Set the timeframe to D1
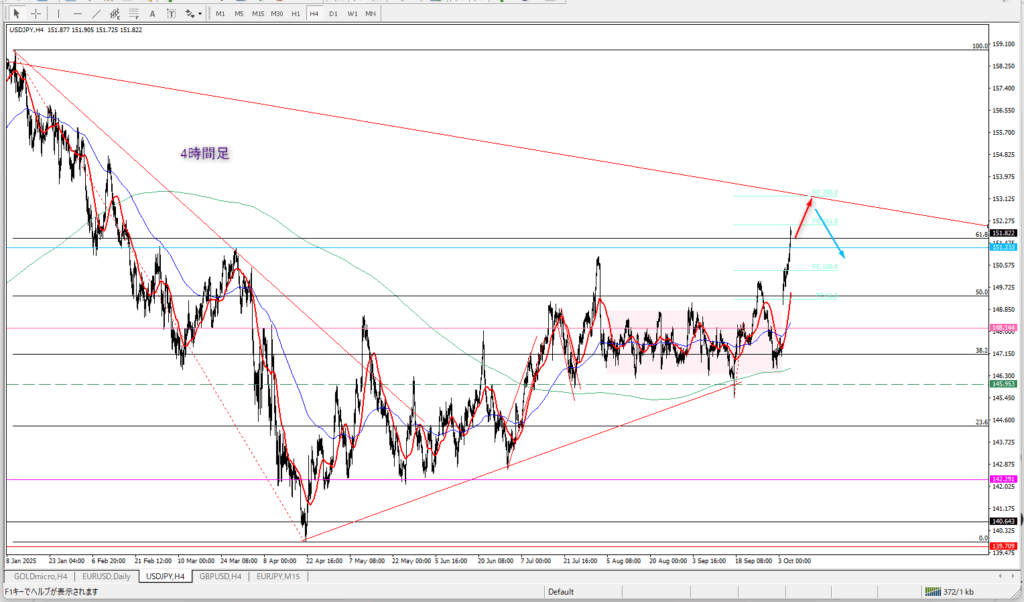1024x602 pixels. coord(333,13)
